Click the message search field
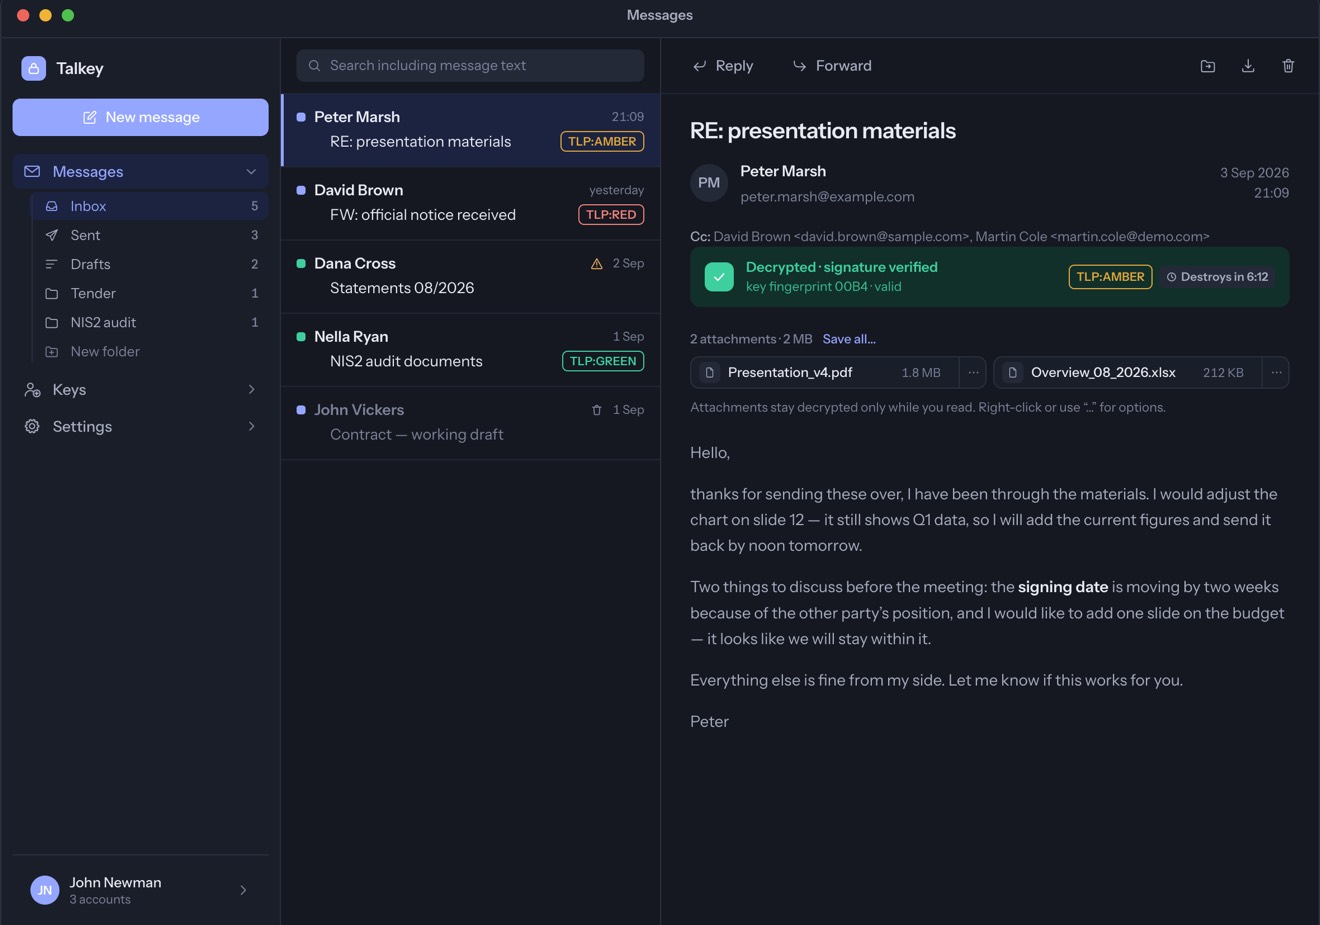This screenshot has width=1320, height=925. (x=470, y=66)
